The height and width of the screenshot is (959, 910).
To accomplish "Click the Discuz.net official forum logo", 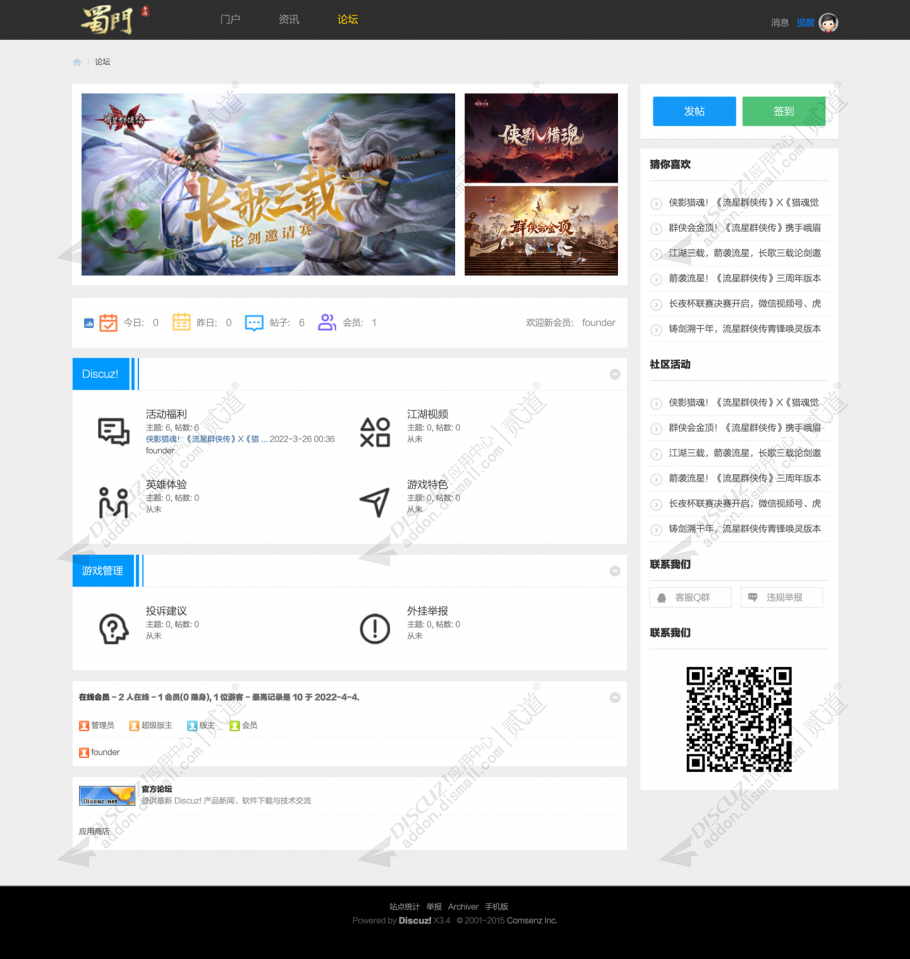I will click(x=107, y=796).
